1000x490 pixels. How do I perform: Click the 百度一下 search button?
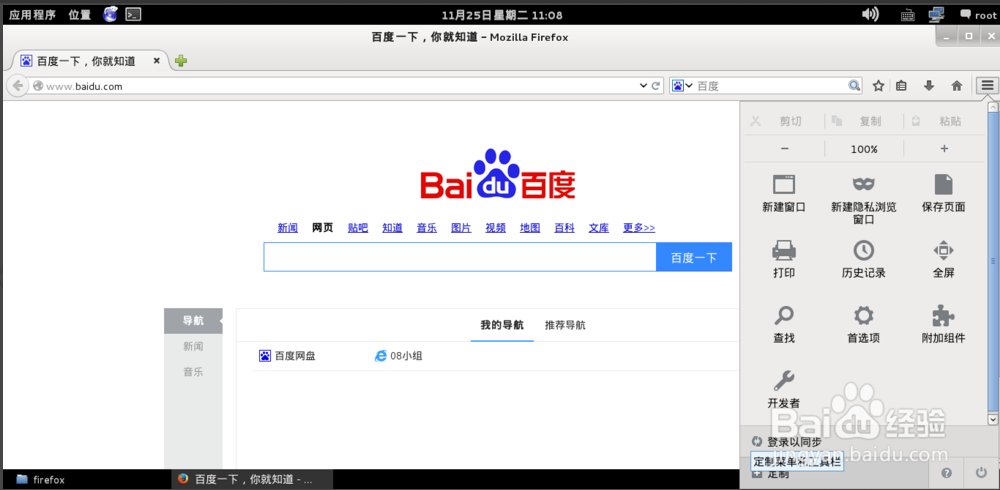694,257
